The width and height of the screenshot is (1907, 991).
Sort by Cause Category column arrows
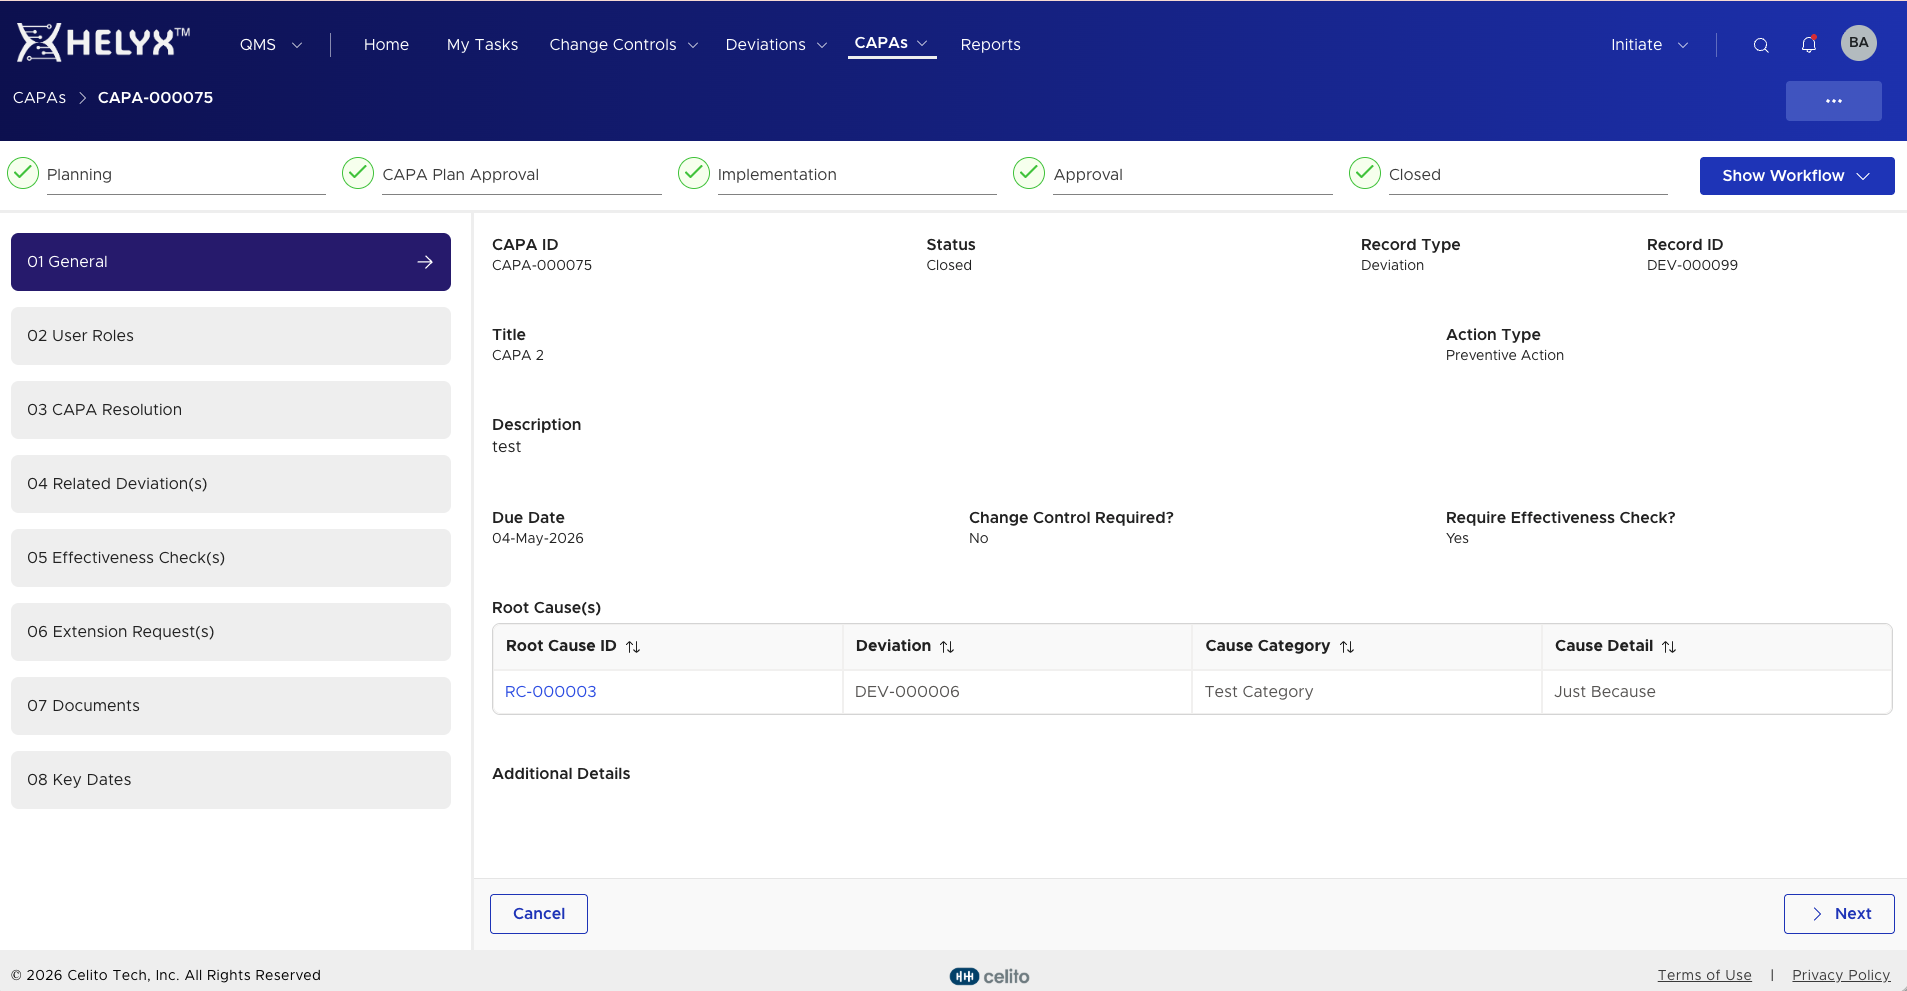tap(1347, 647)
